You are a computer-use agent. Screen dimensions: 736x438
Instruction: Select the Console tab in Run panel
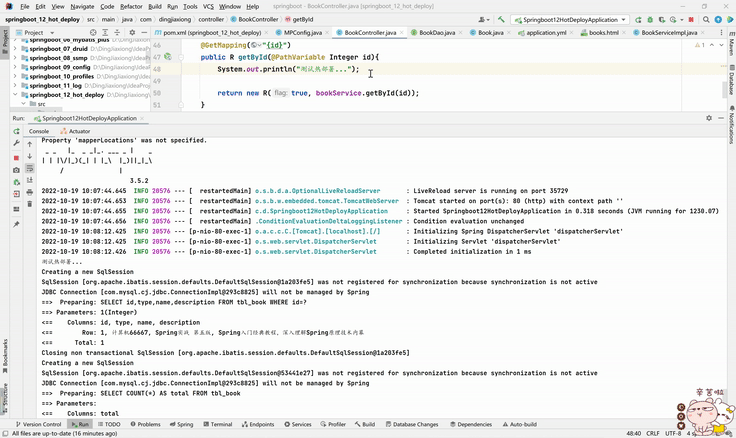pyautogui.click(x=39, y=131)
